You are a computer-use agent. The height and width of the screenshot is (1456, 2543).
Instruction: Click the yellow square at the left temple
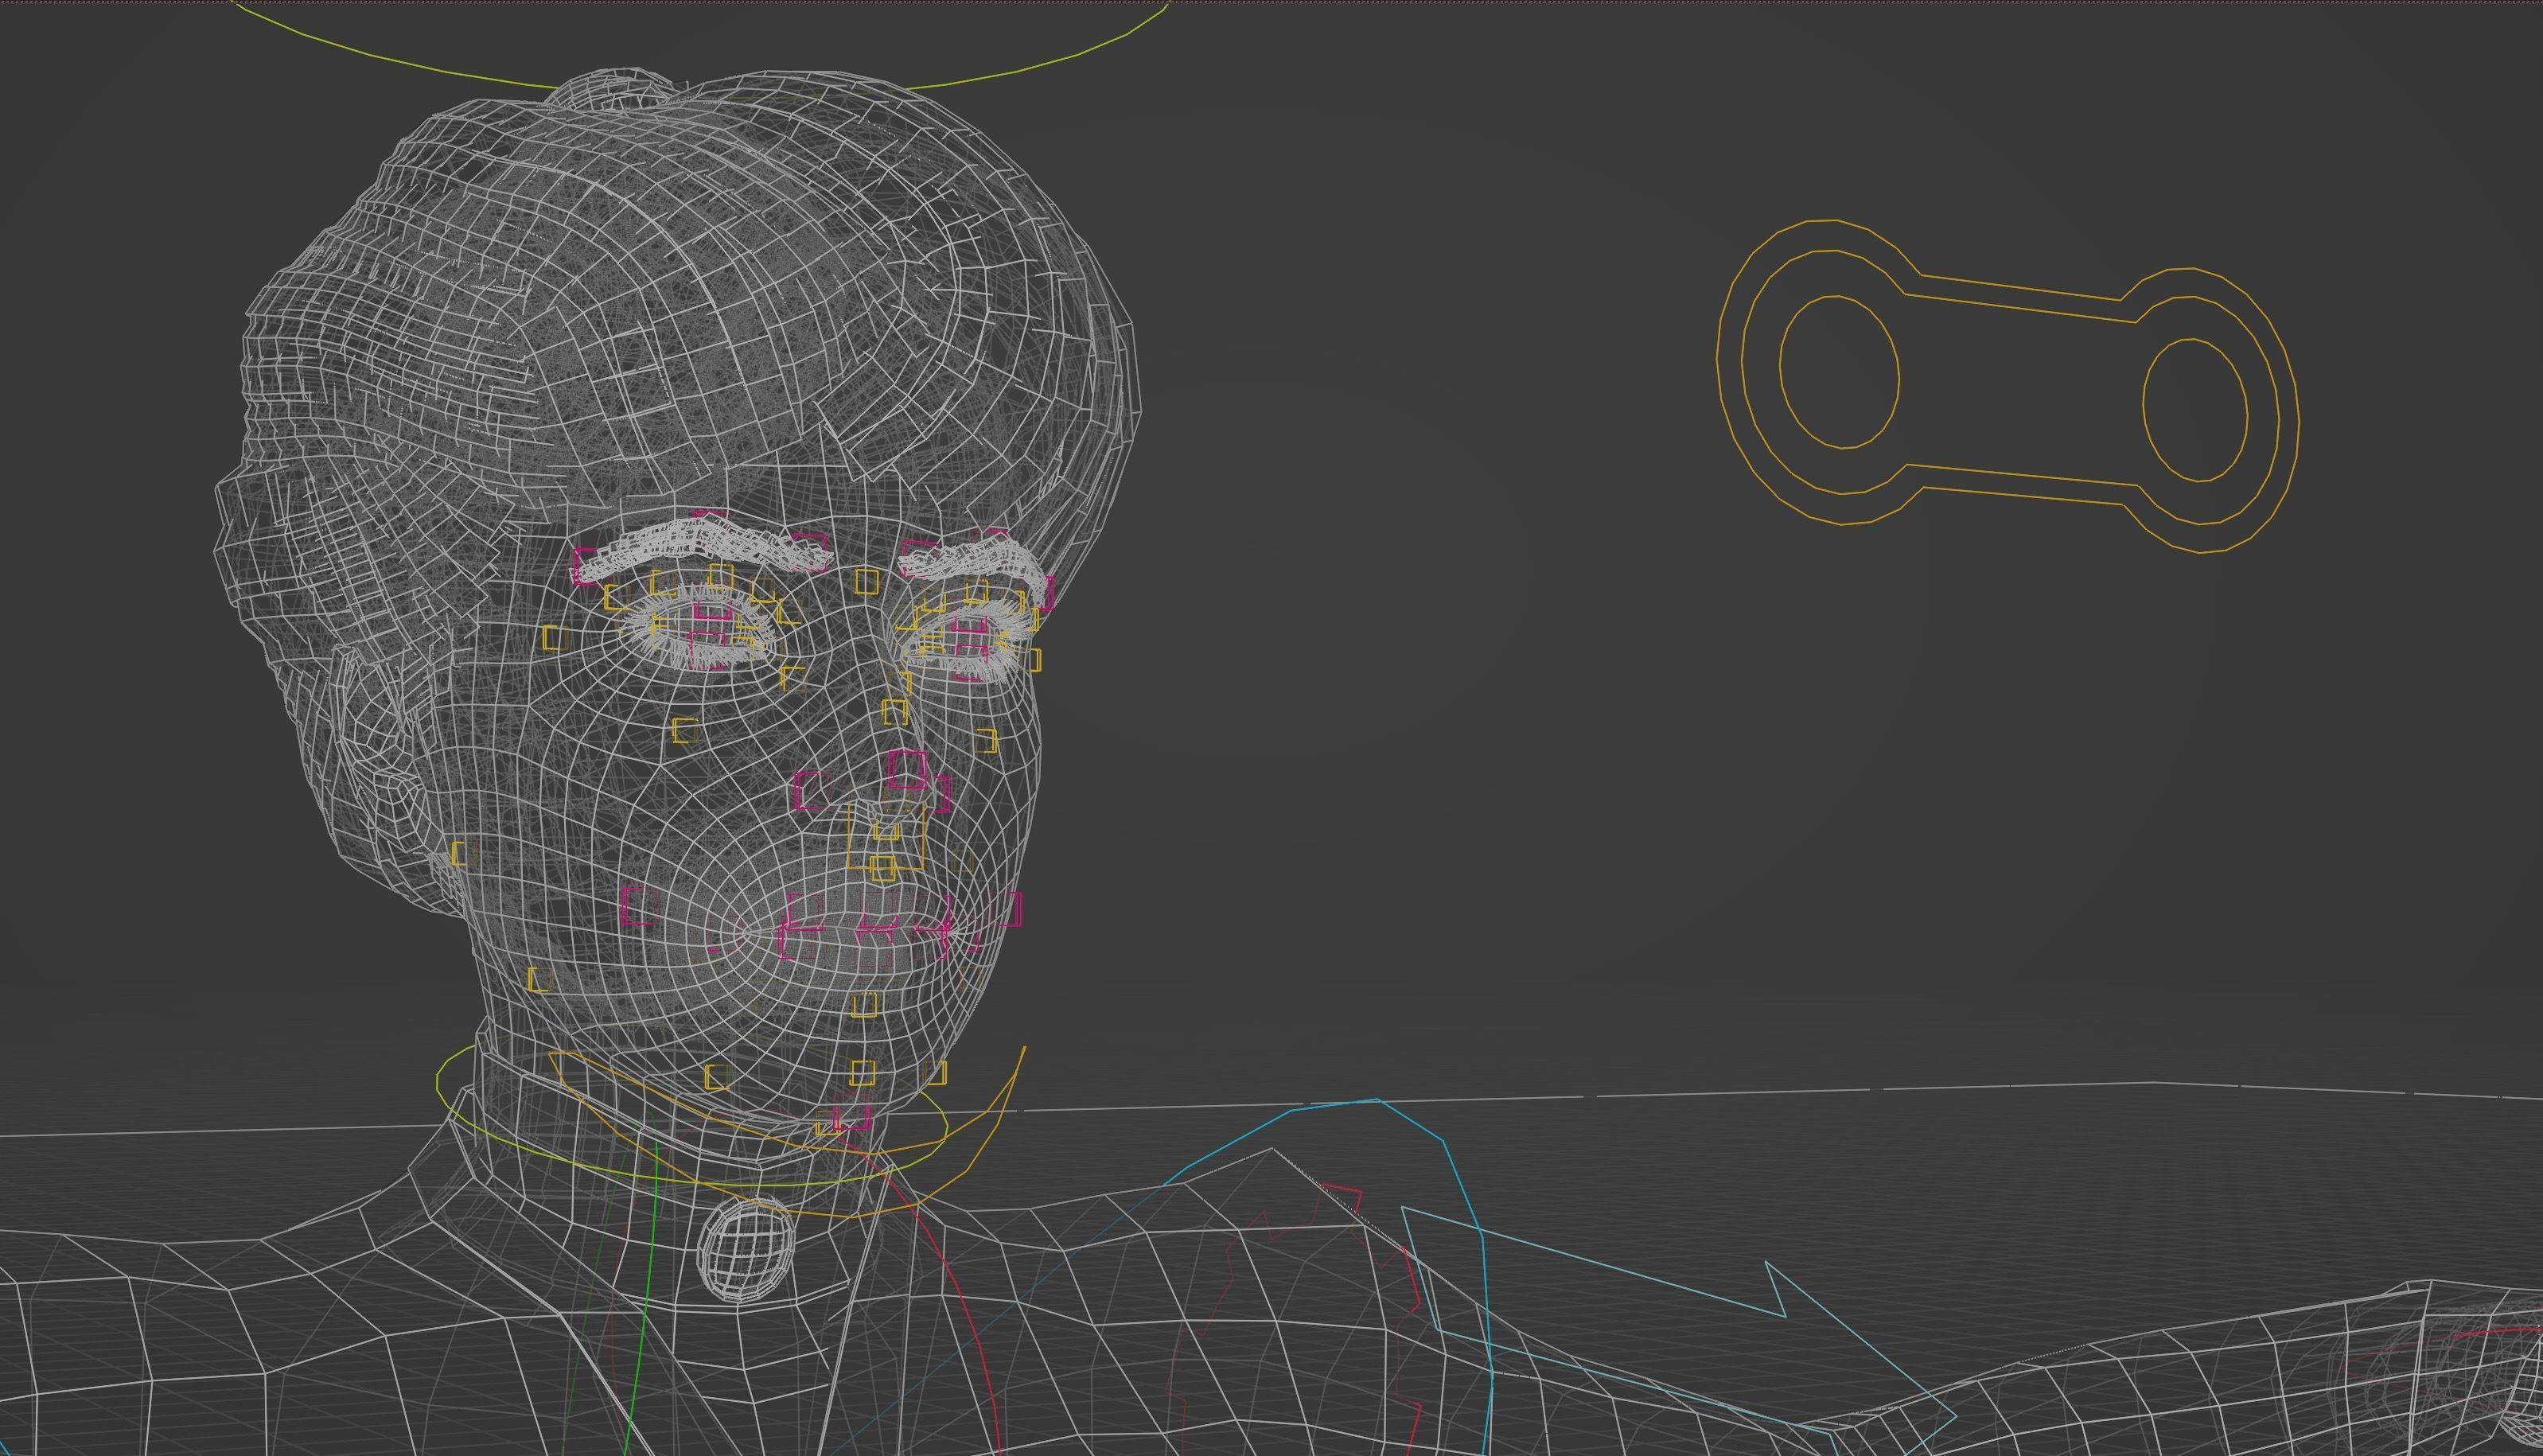pos(555,638)
